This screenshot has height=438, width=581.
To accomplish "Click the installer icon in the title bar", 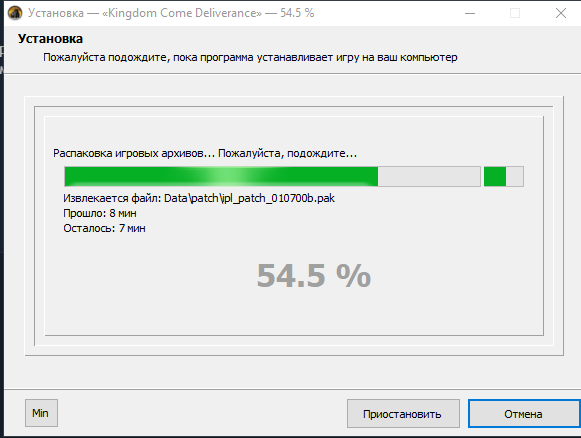I will click(15, 13).
